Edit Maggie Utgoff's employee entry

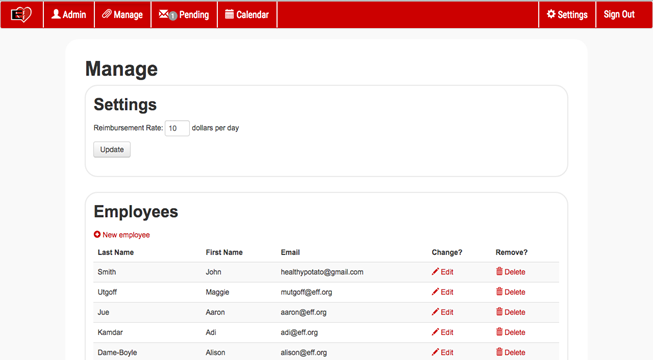tap(442, 292)
